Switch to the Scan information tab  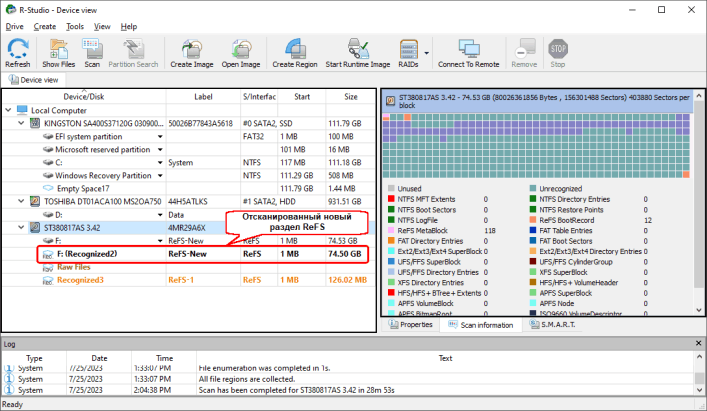(x=481, y=325)
